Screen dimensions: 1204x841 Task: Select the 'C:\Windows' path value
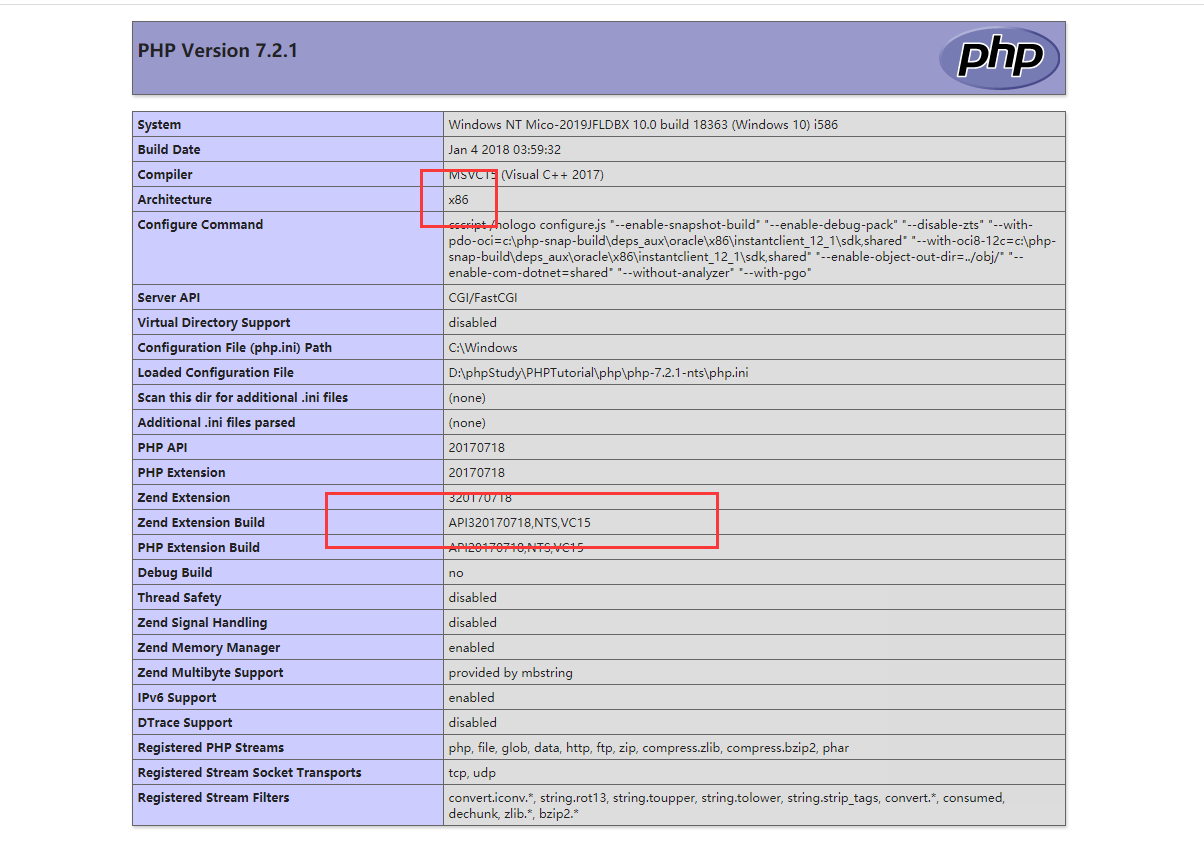click(483, 348)
